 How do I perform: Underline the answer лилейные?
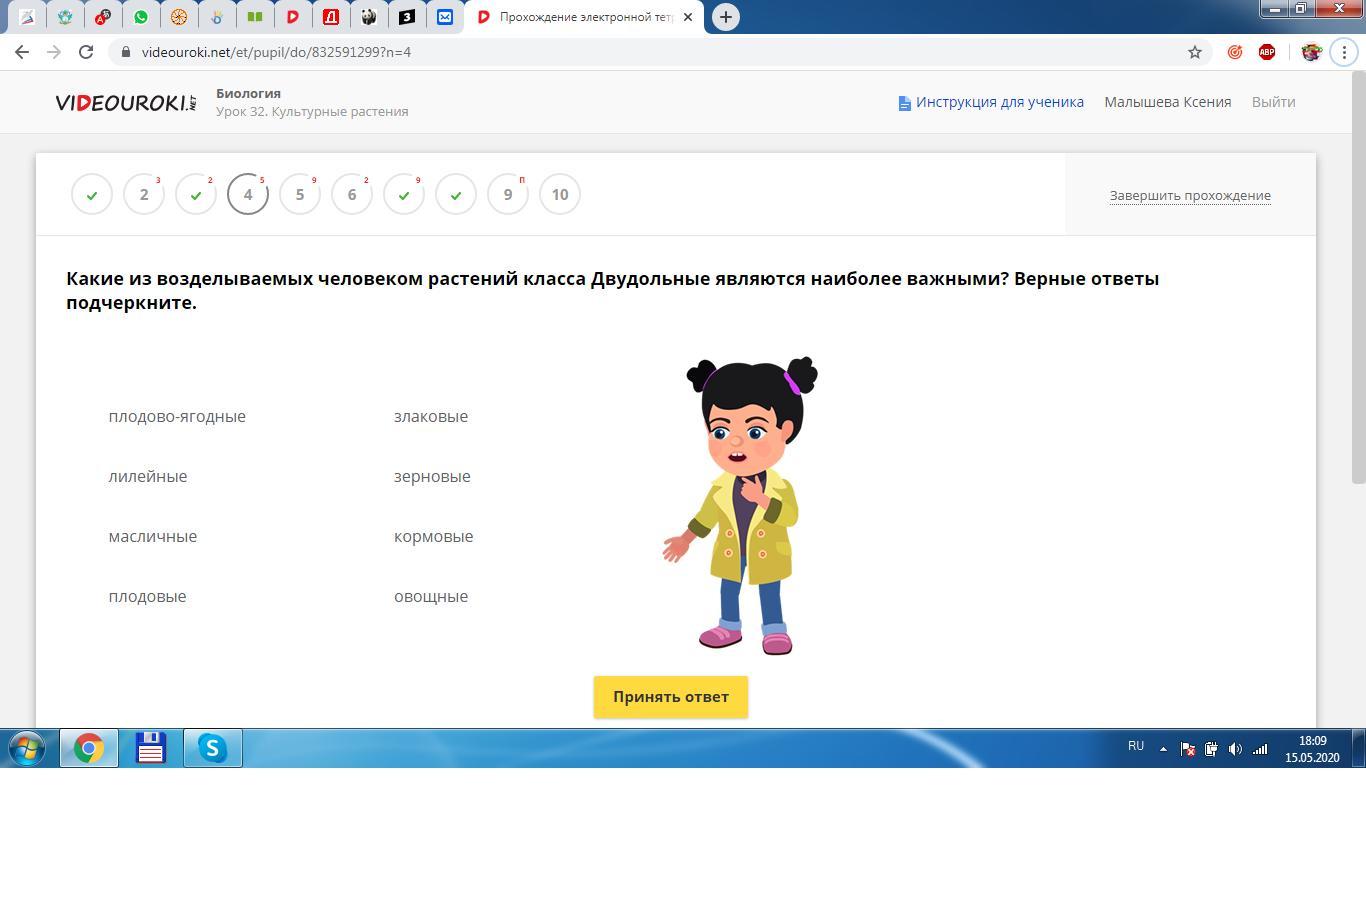click(148, 477)
